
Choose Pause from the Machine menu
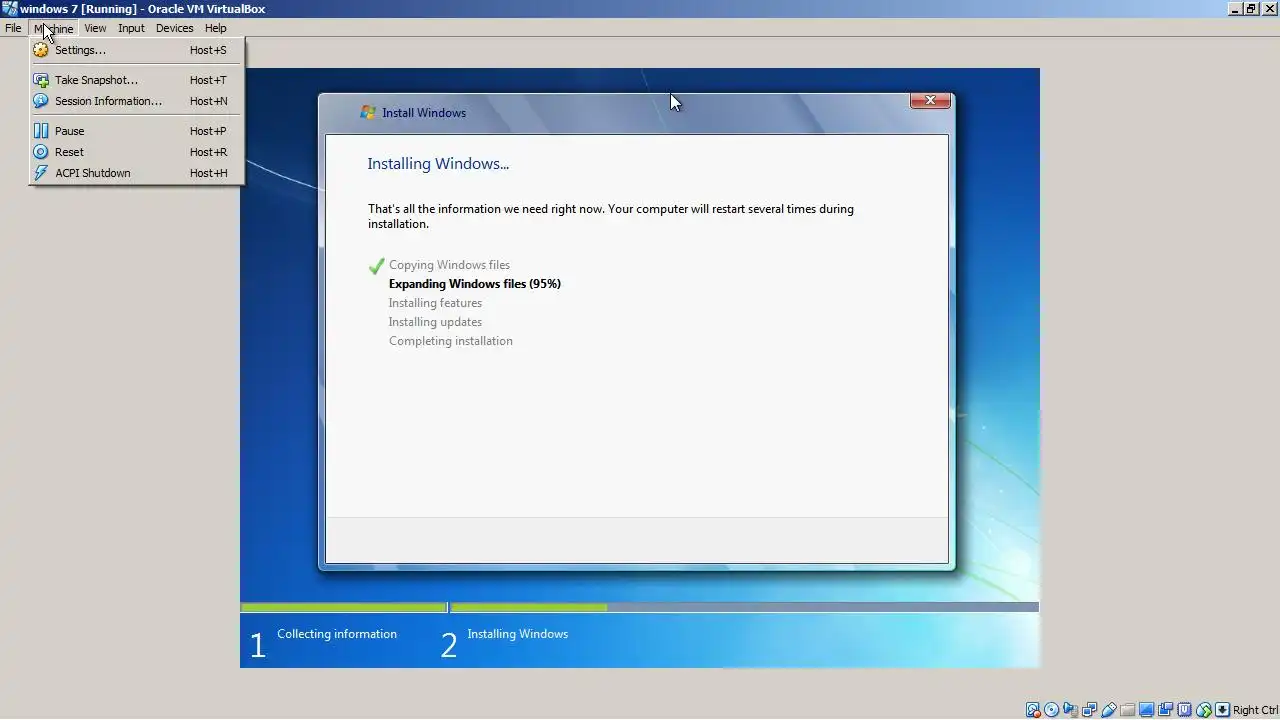tap(137, 131)
